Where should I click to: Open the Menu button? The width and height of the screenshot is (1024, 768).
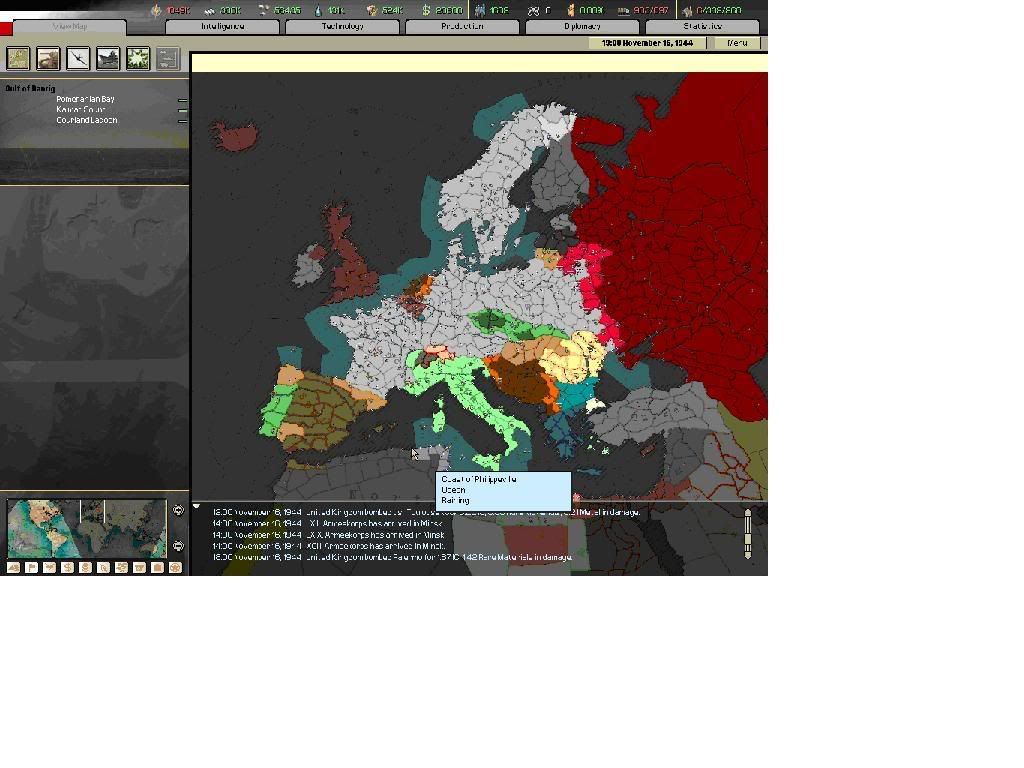(x=737, y=43)
